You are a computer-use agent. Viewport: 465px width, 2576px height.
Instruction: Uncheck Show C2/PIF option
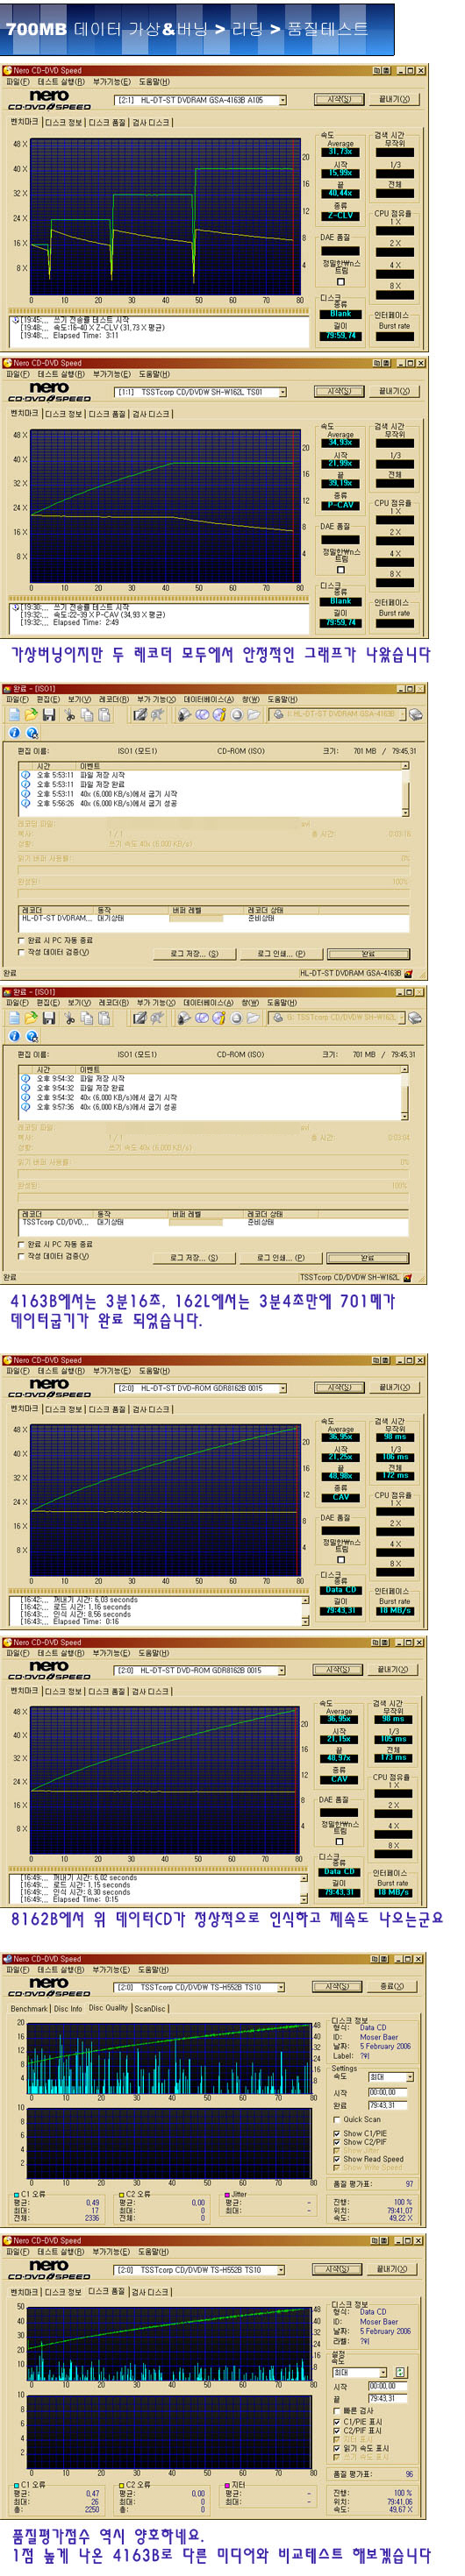(337, 2142)
